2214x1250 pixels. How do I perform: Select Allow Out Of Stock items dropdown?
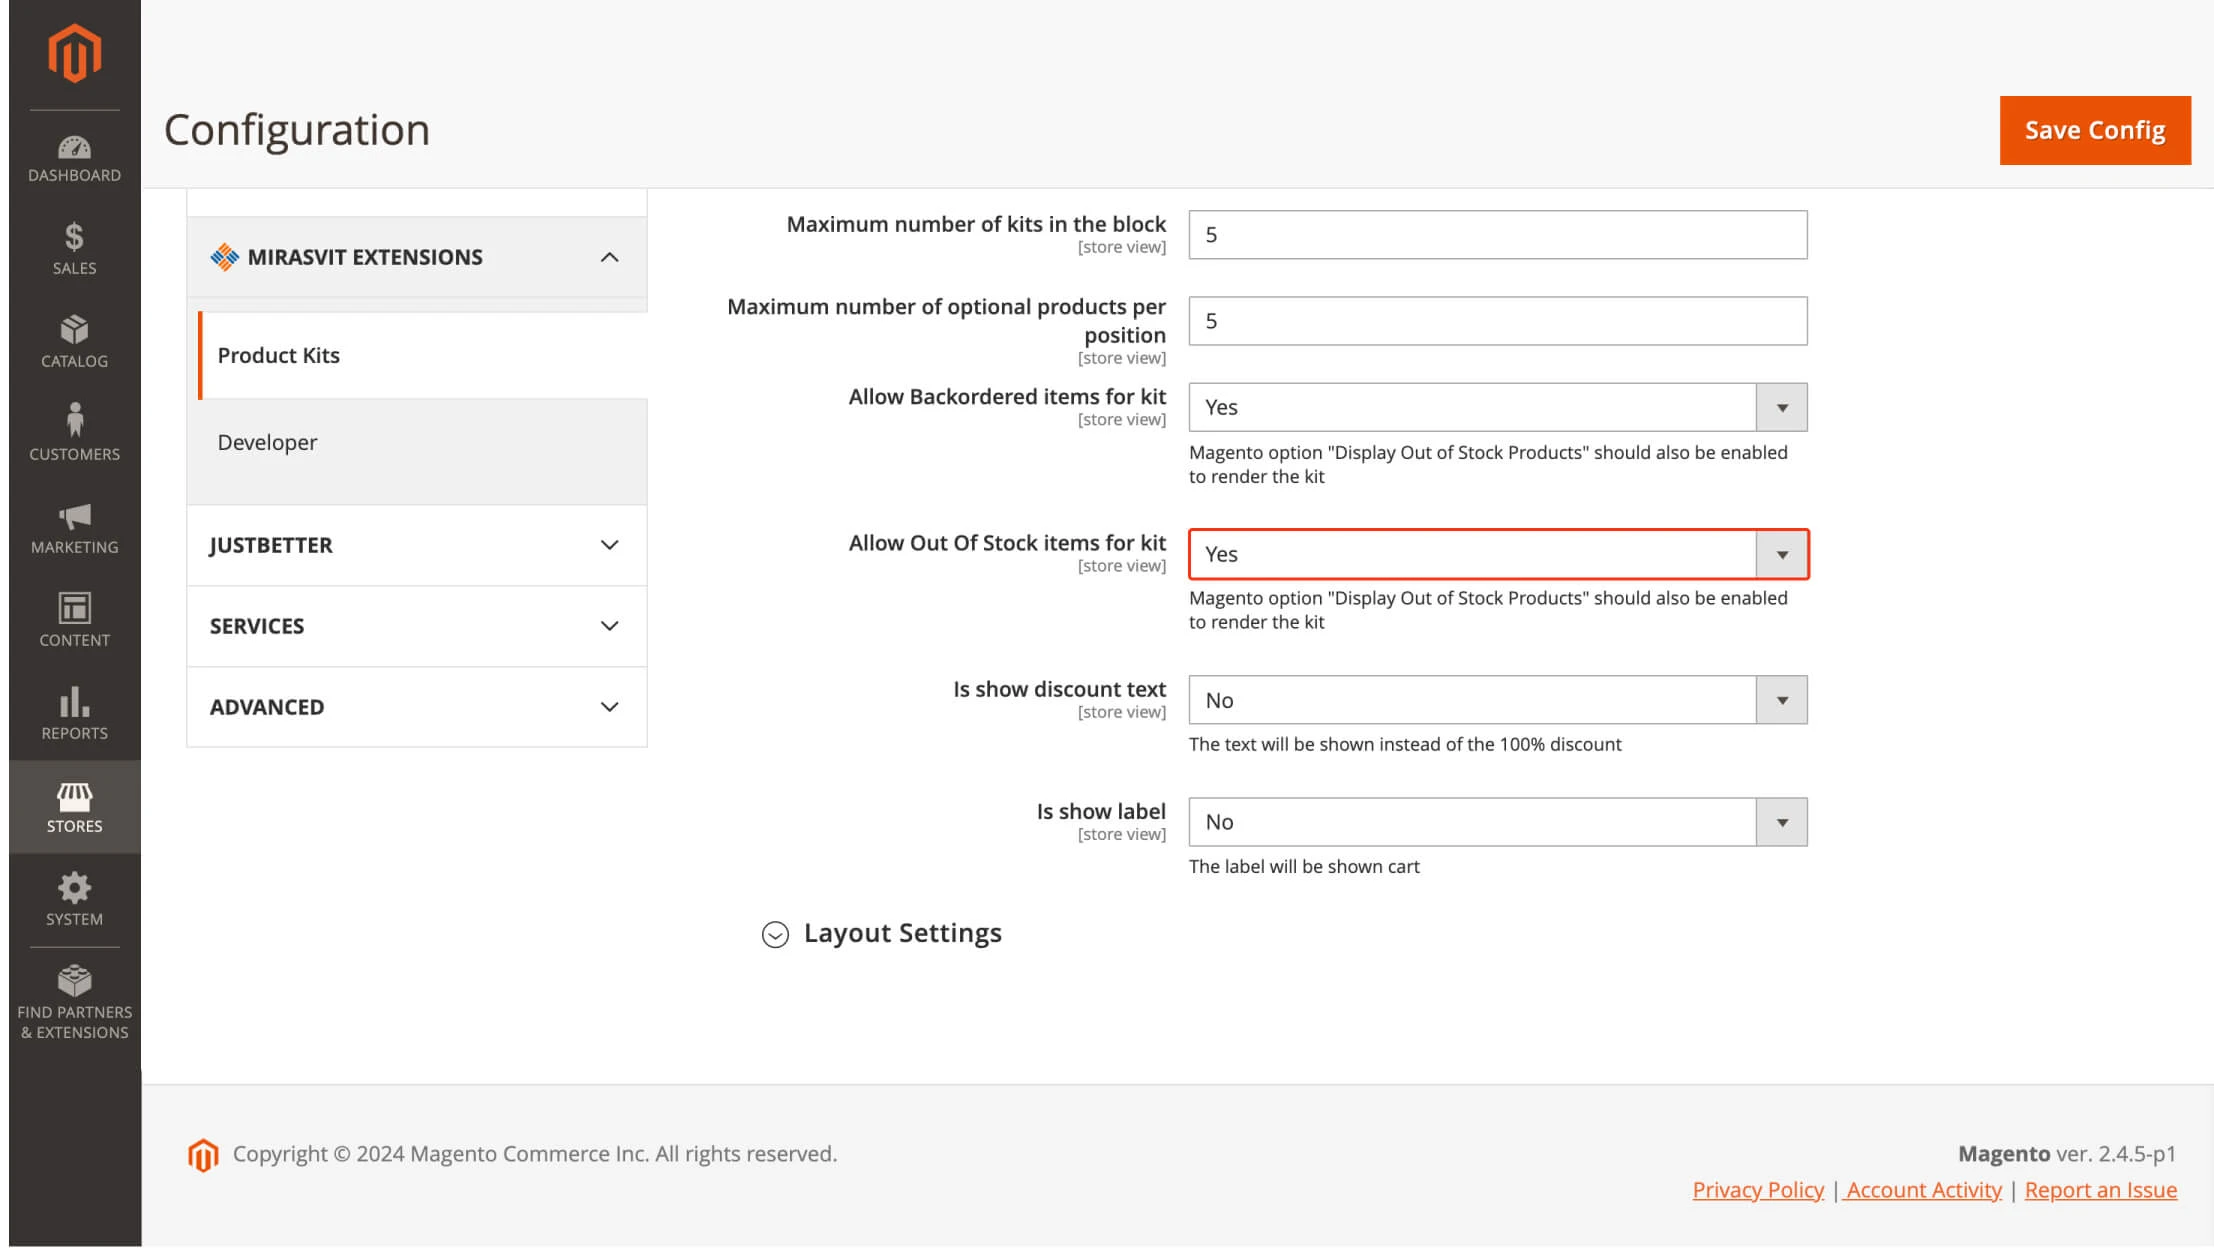point(1498,554)
